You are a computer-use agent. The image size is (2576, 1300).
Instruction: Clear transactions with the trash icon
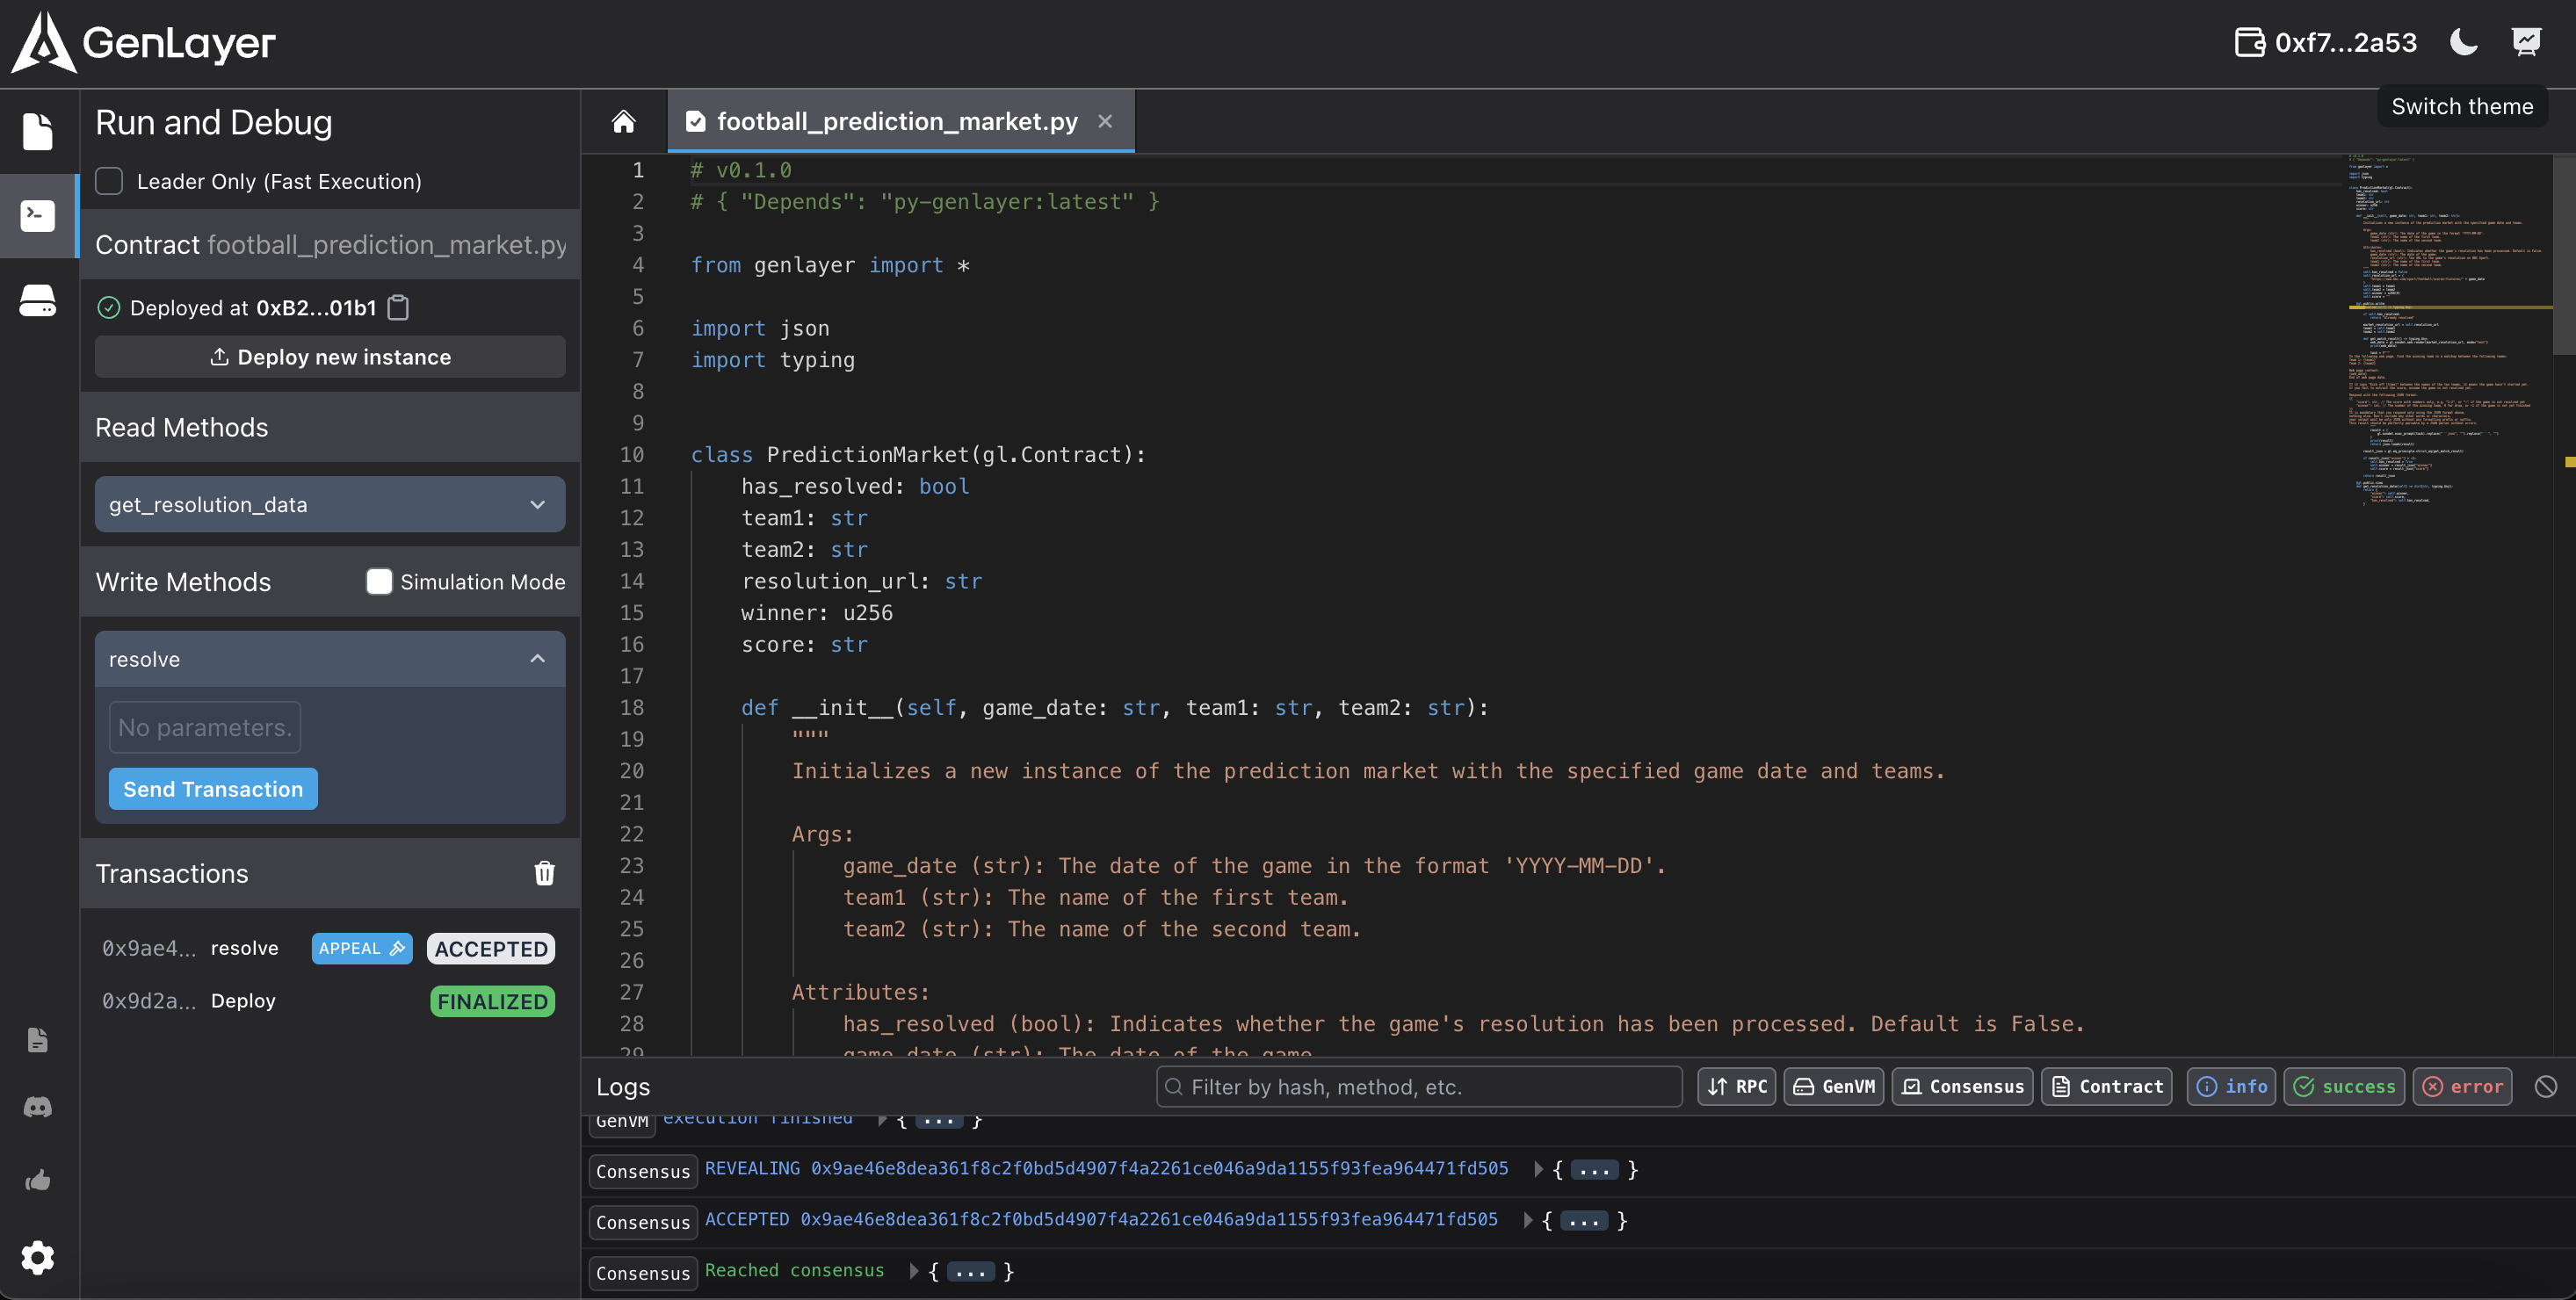click(x=544, y=873)
